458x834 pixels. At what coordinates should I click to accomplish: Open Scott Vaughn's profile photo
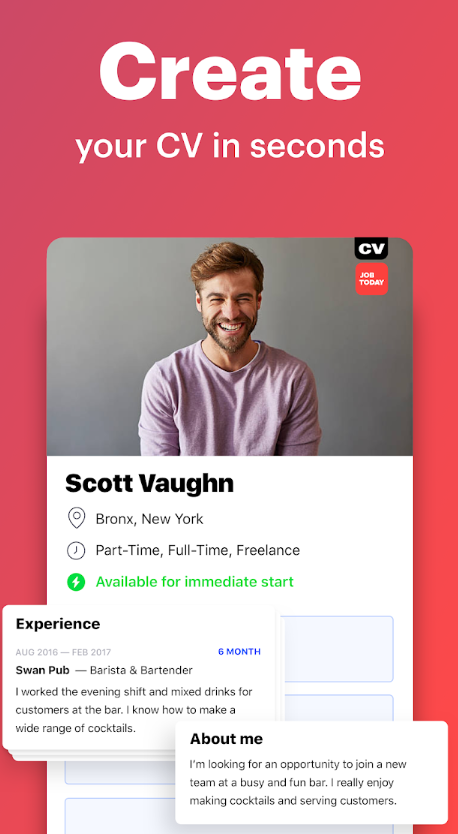pyautogui.click(x=230, y=347)
